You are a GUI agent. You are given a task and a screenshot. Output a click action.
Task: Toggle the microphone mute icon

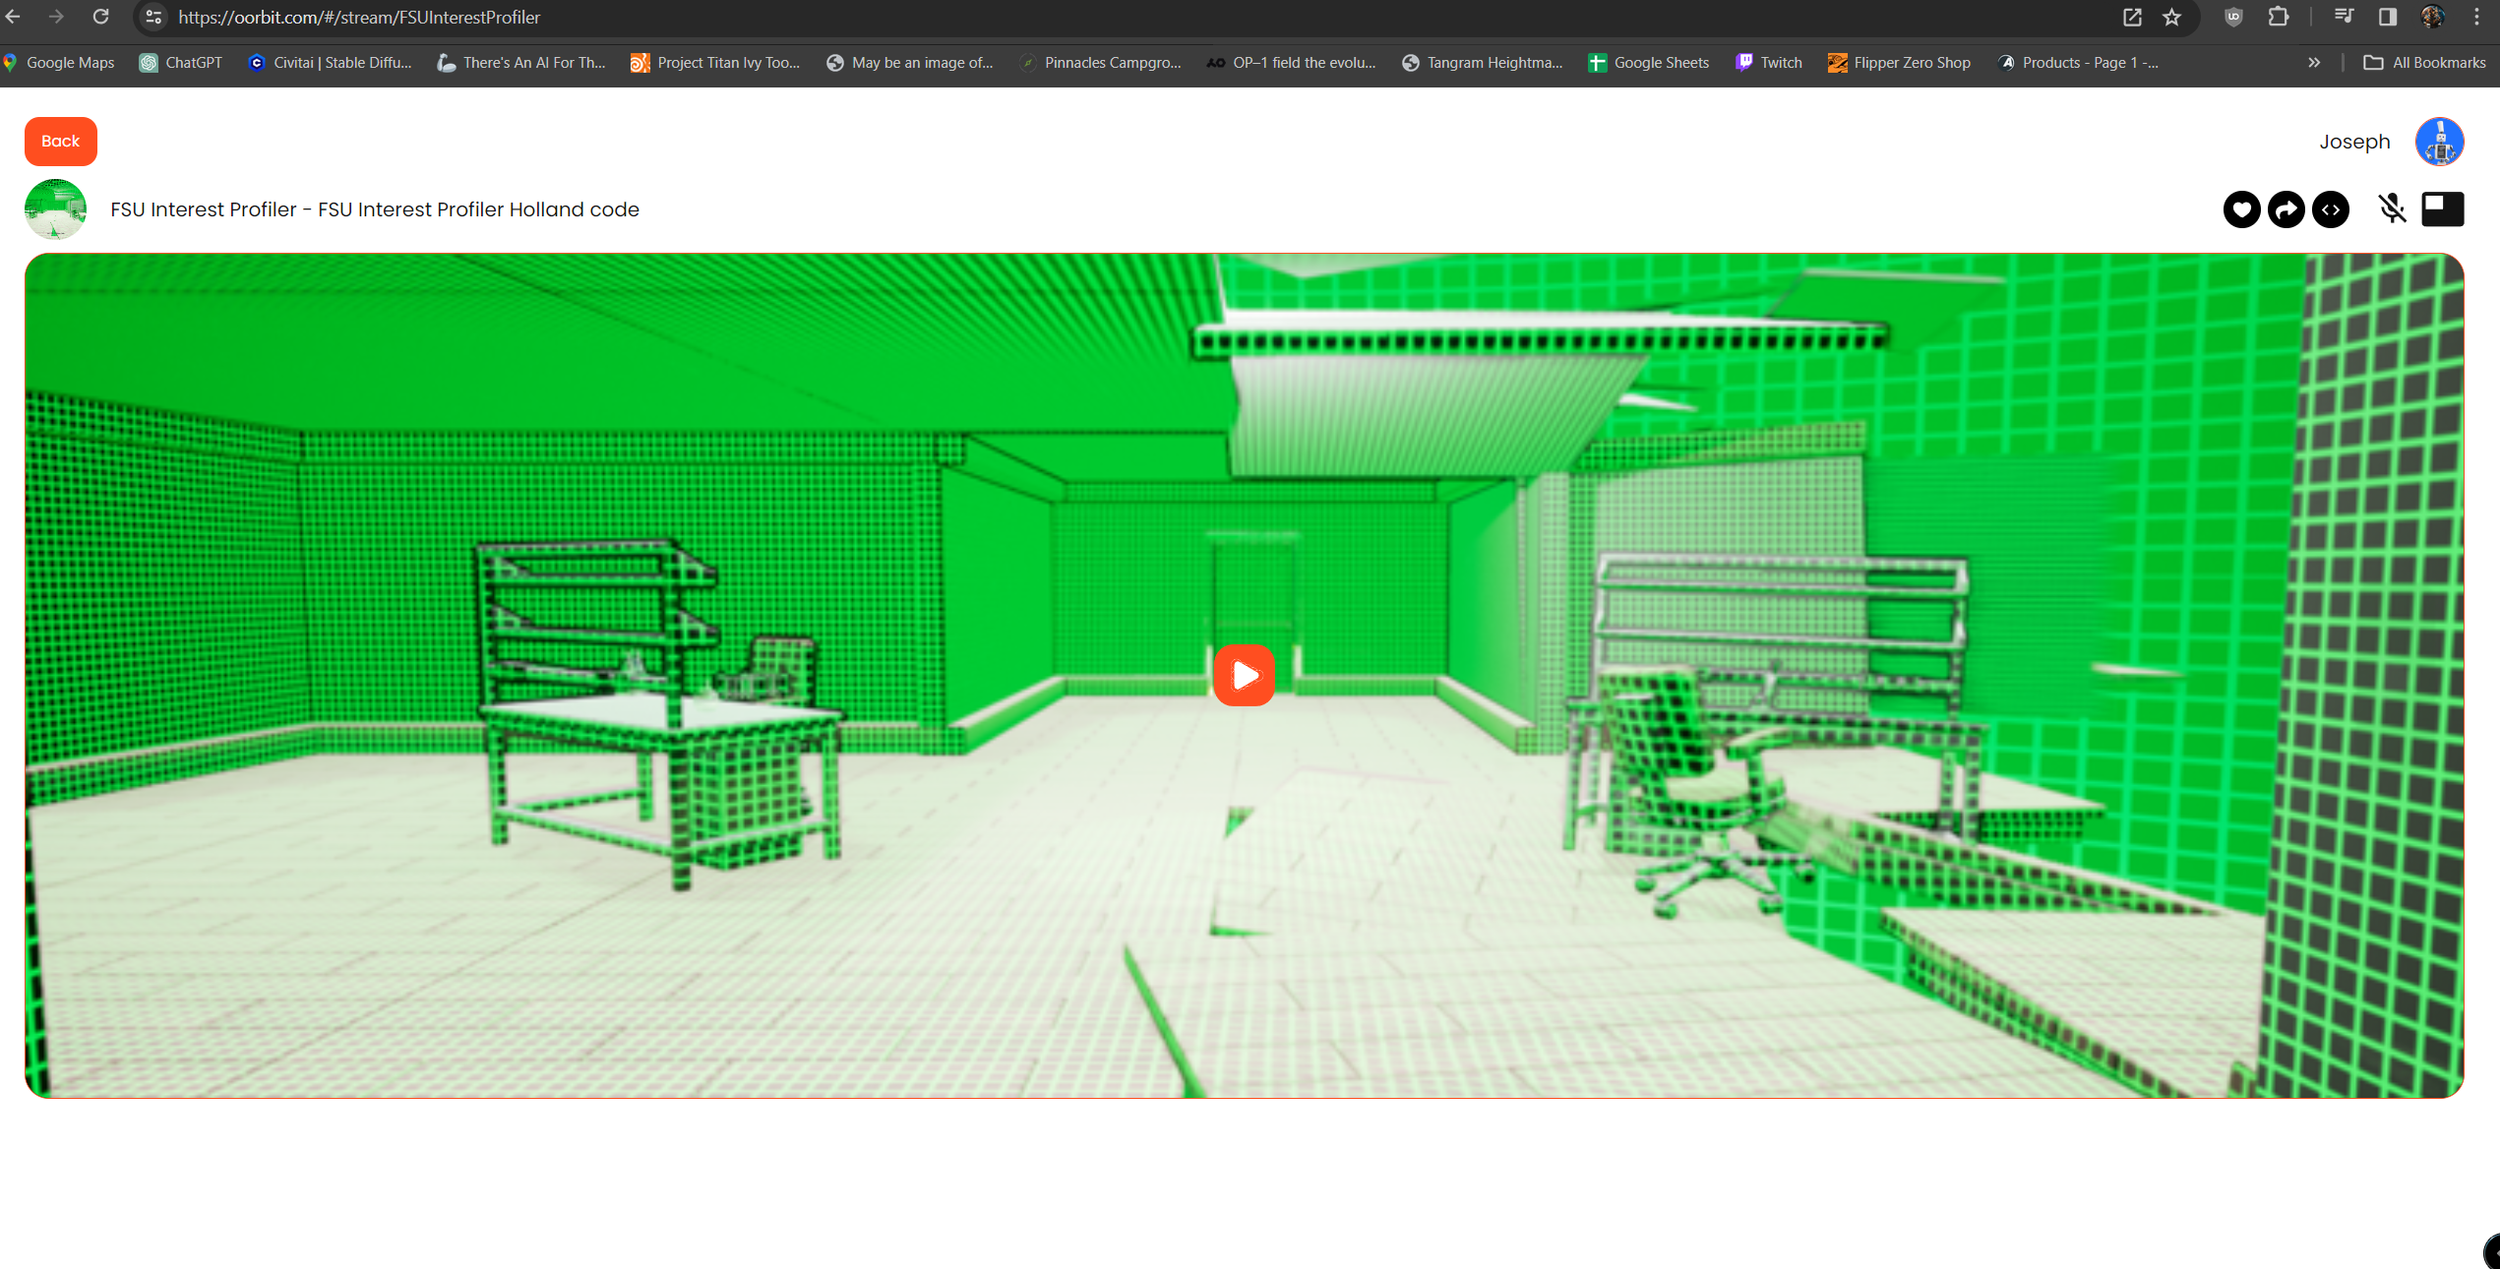tap(2393, 209)
